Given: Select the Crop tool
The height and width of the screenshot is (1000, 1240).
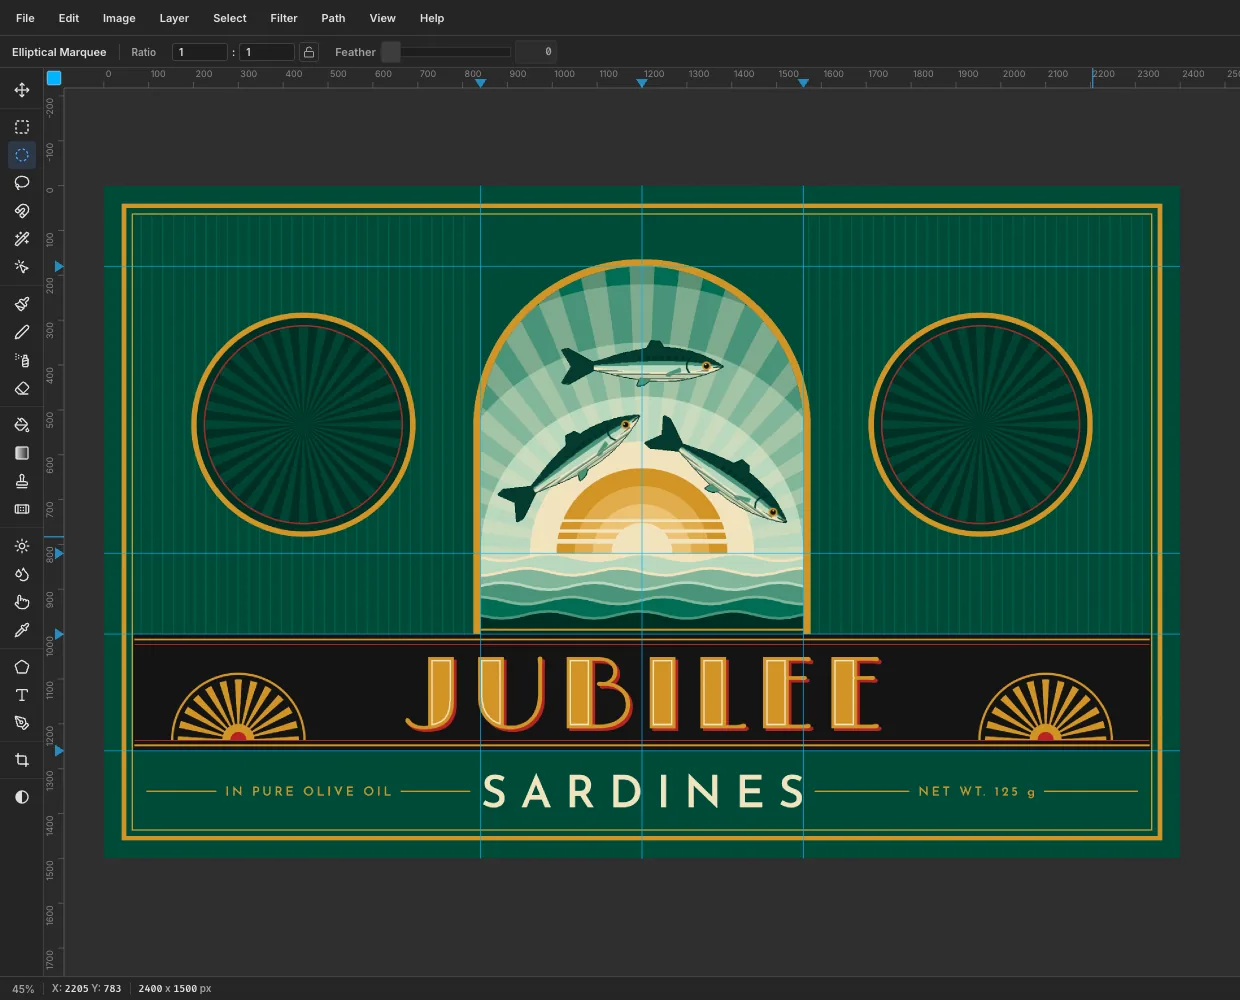Looking at the screenshot, I should pyautogui.click(x=22, y=760).
